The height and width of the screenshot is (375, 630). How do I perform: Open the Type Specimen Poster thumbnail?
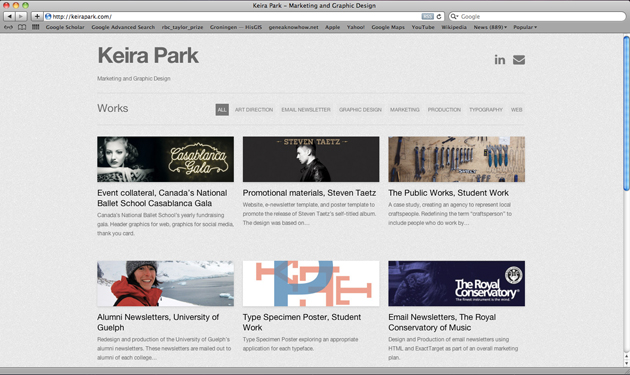tap(311, 283)
